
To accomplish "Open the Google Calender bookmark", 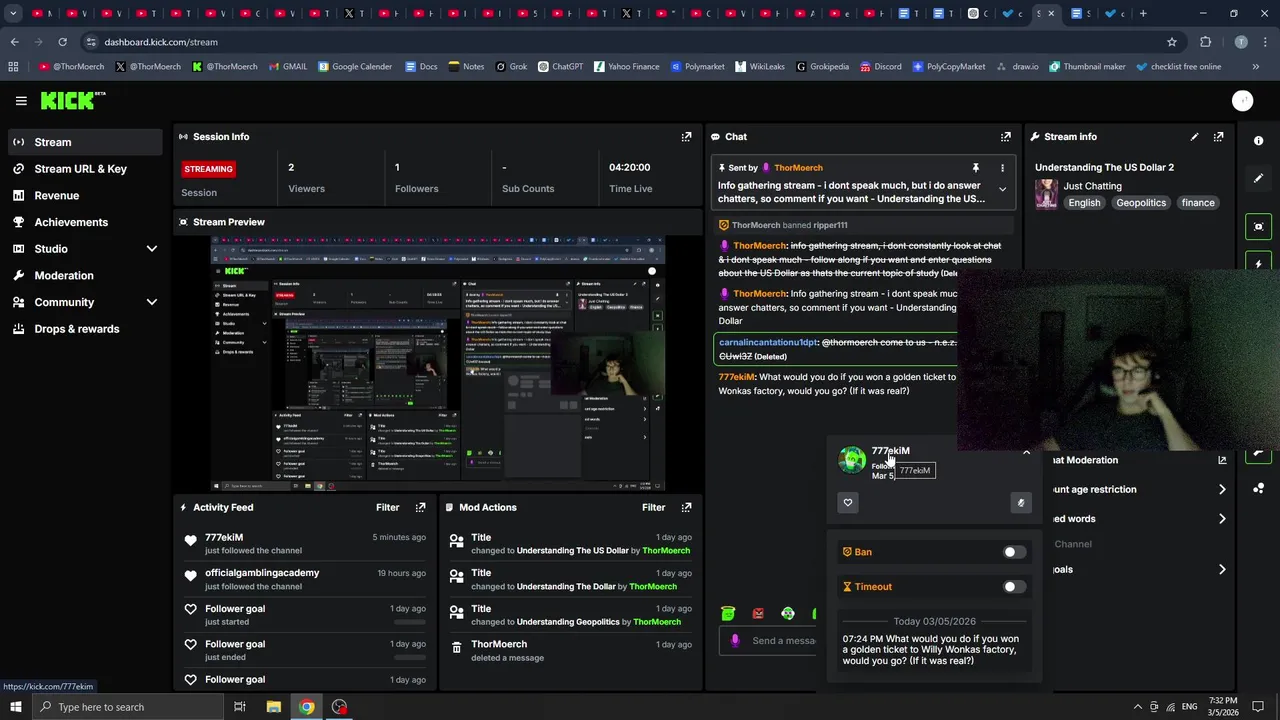I will coord(355,67).
